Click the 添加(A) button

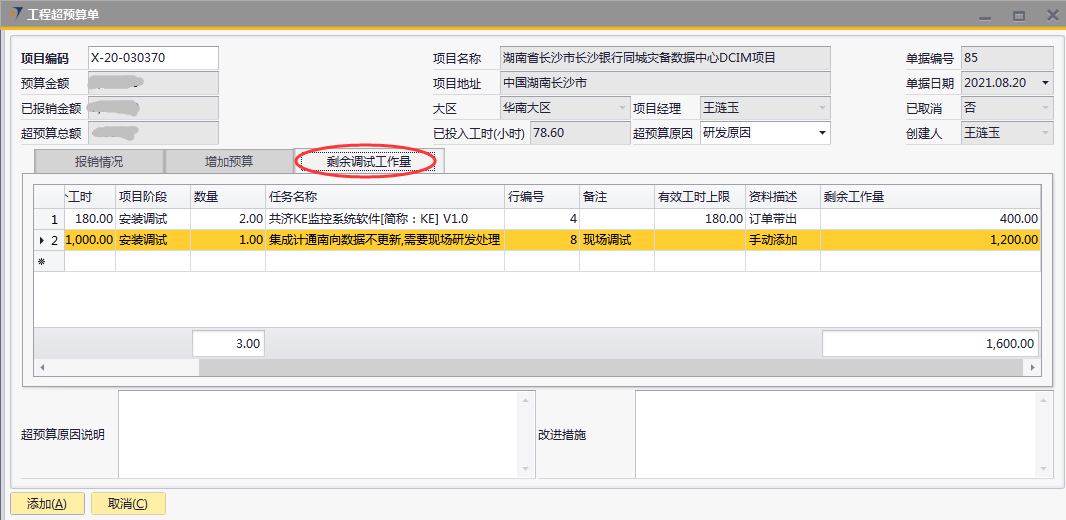47,504
